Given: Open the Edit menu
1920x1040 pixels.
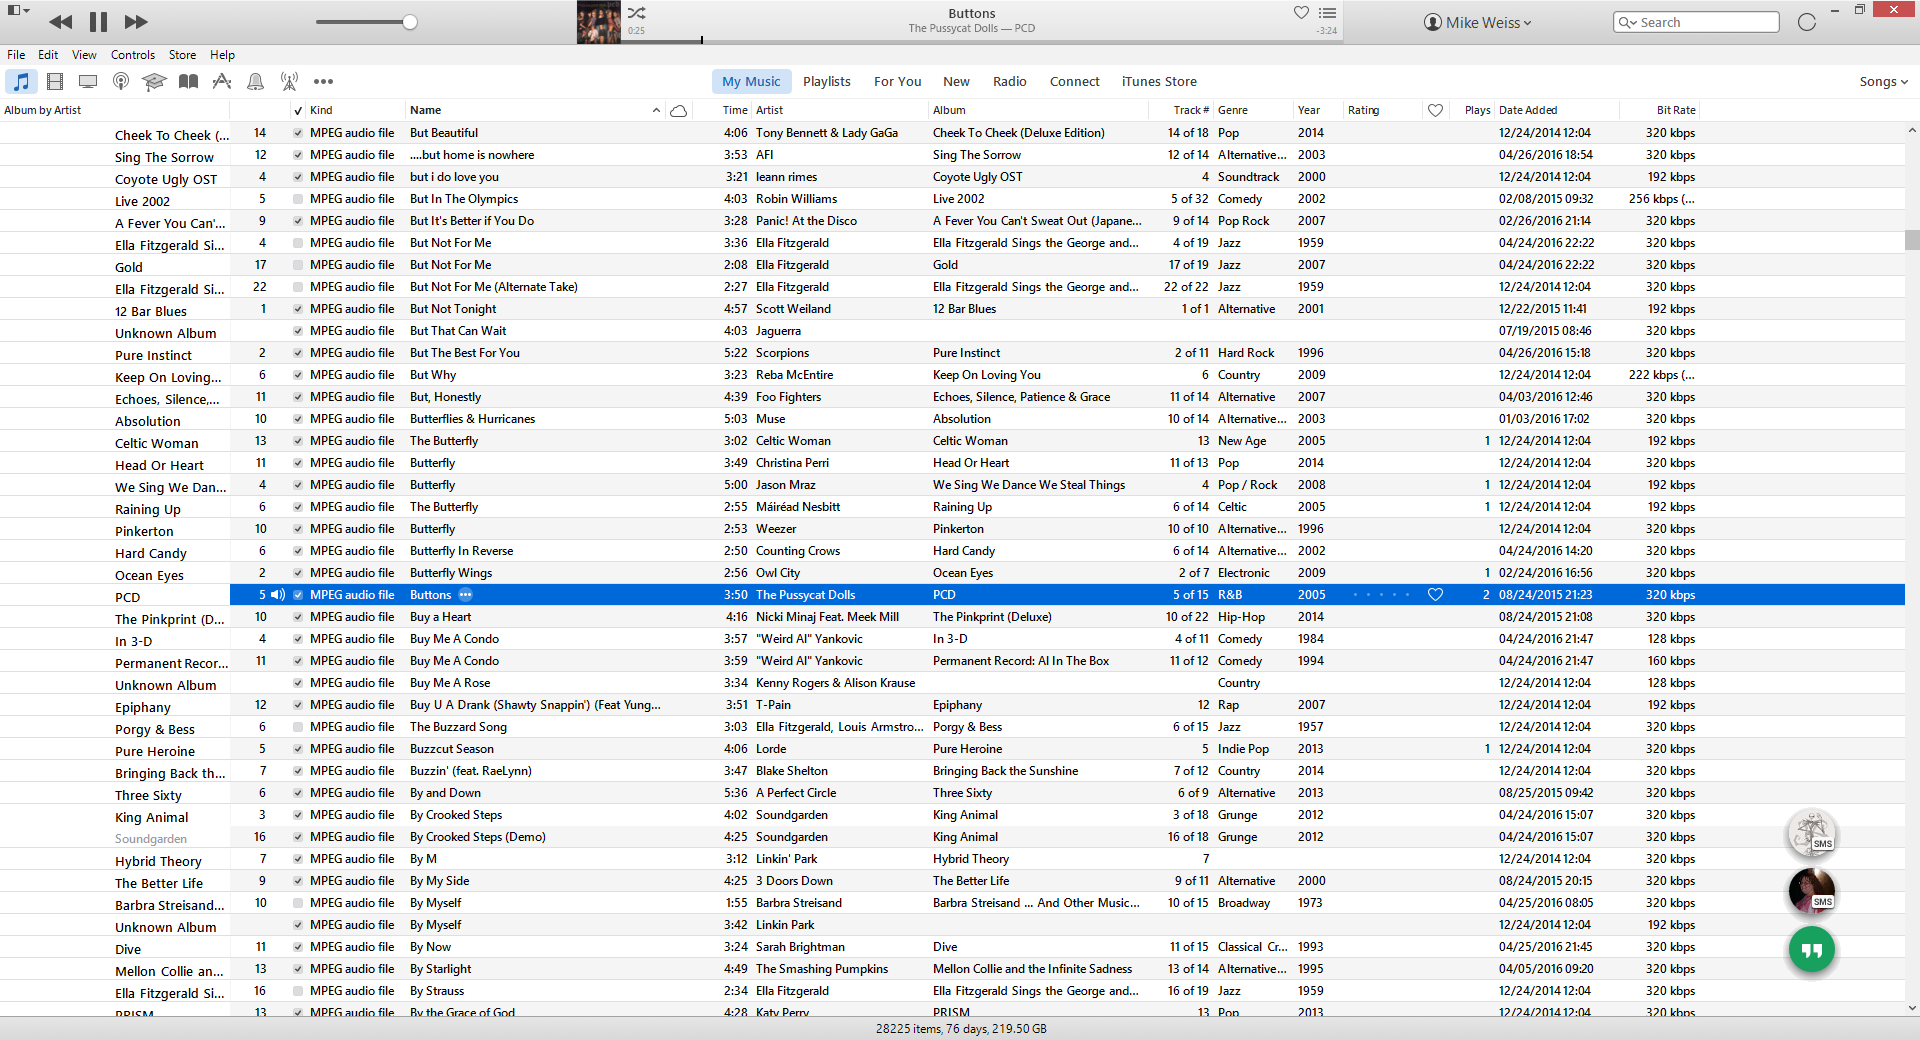Looking at the screenshot, I should [x=48, y=55].
